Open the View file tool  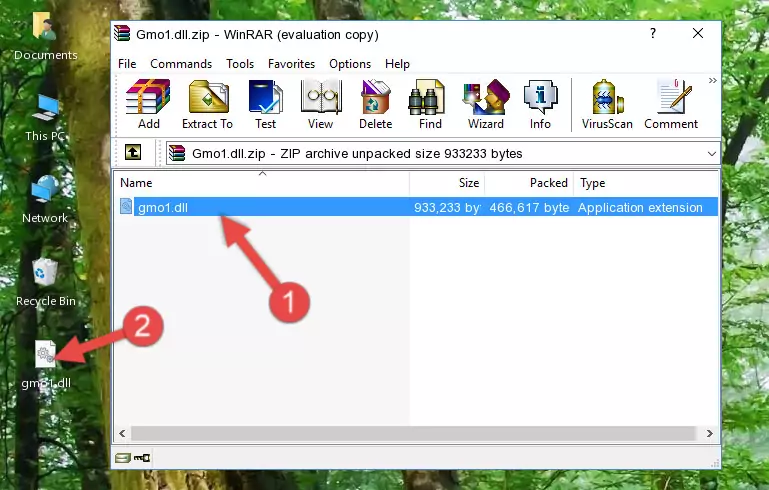point(321,104)
